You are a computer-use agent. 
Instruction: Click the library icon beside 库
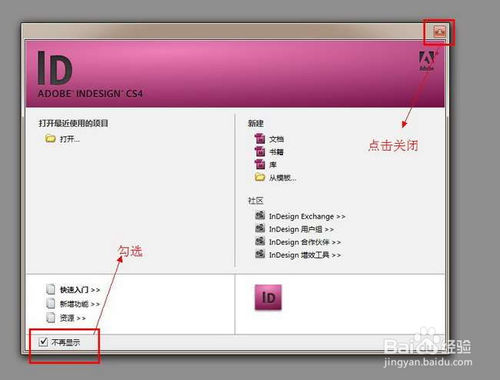(260, 164)
